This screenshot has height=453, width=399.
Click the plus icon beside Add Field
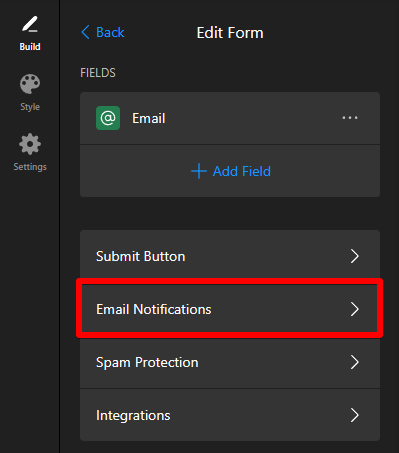[199, 171]
